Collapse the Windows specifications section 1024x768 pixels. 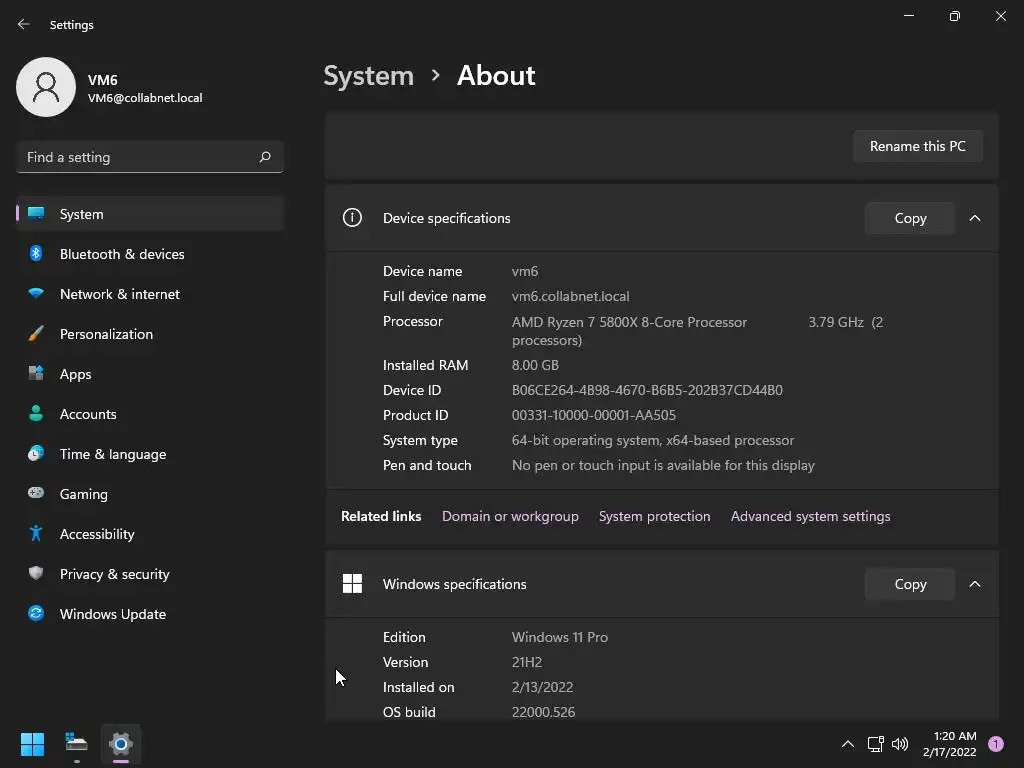[975, 584]
